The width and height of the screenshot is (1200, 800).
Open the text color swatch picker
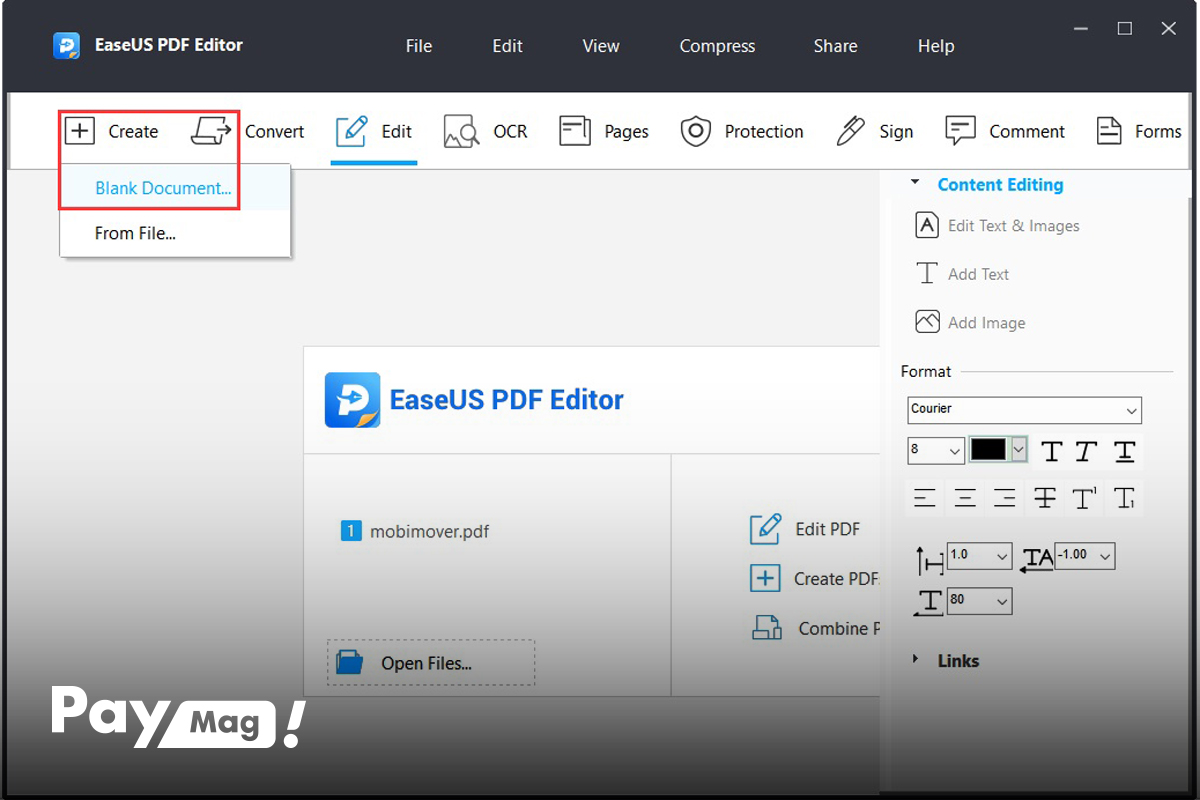click(996, 450)
